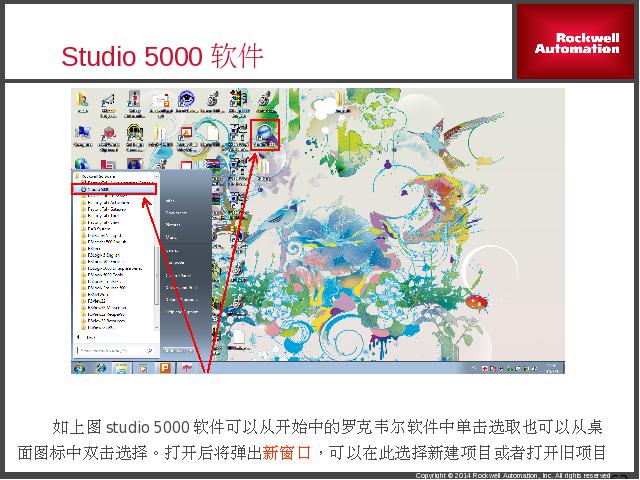Click the magnifier icon in Start search
Image resolution: width=640 pixels, height=480 pixels.
click(150, 351)
